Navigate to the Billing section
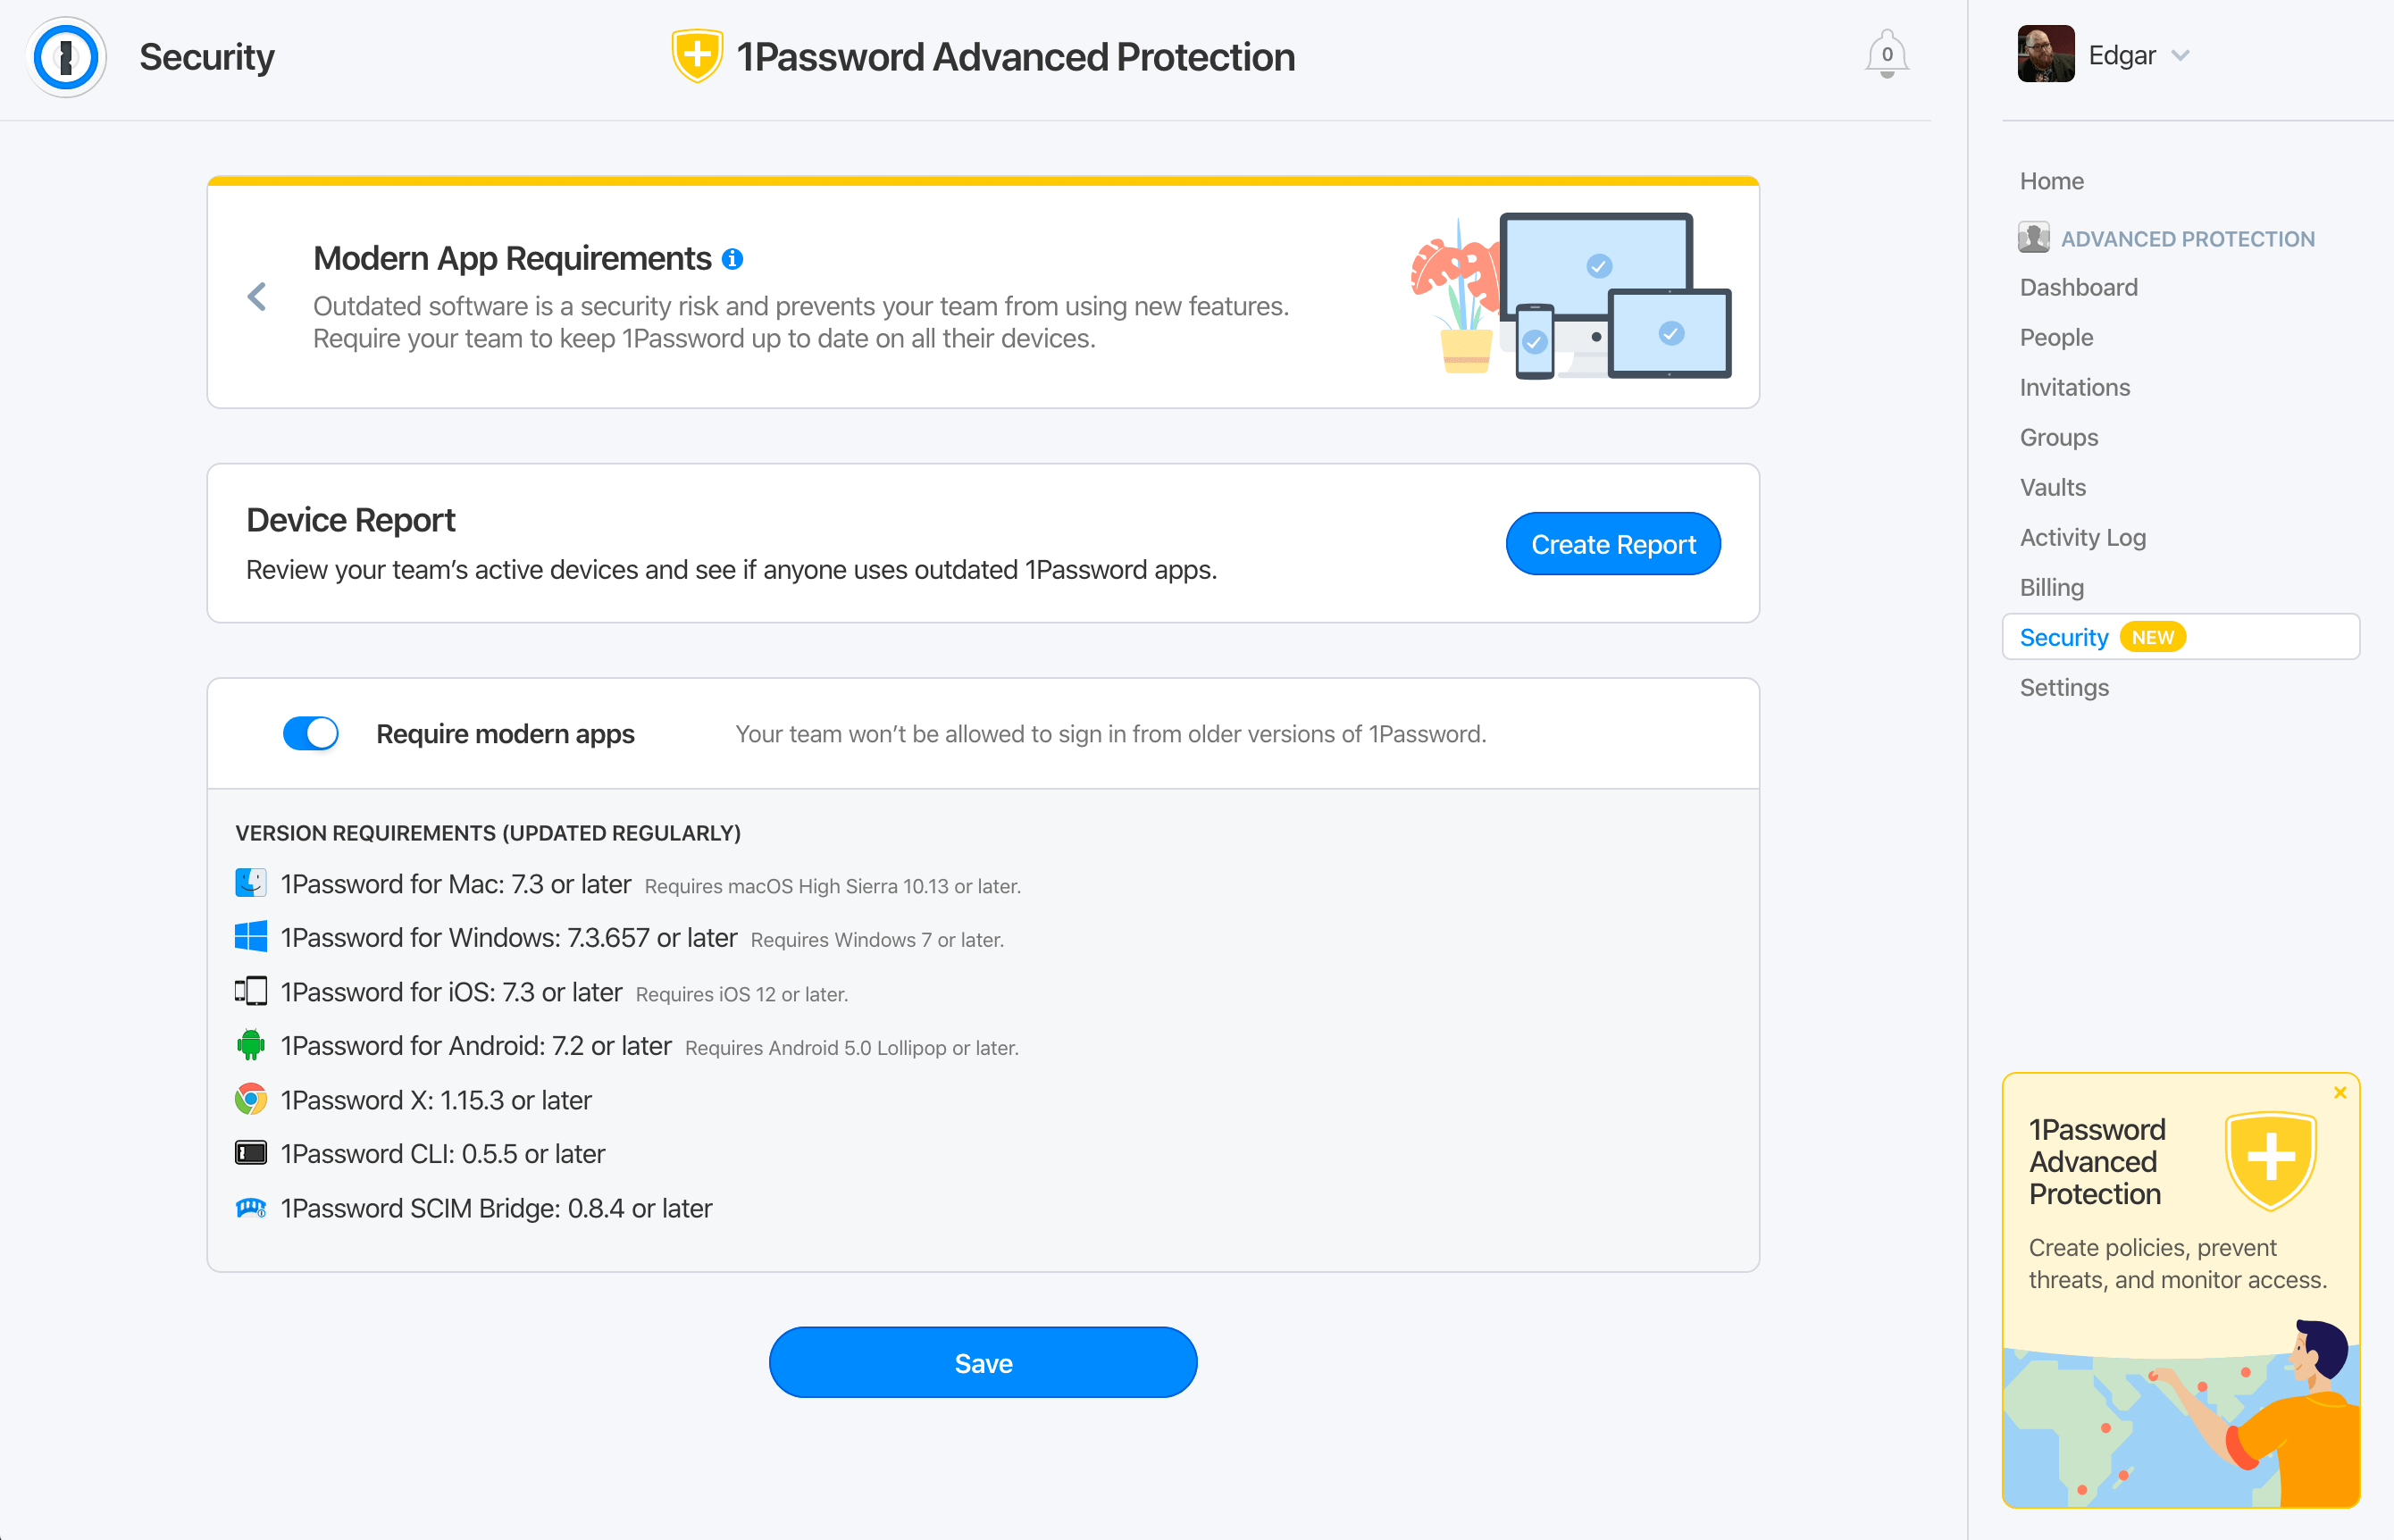The width and height of the screenshot is (2394, 1540). coord(2050,586)
